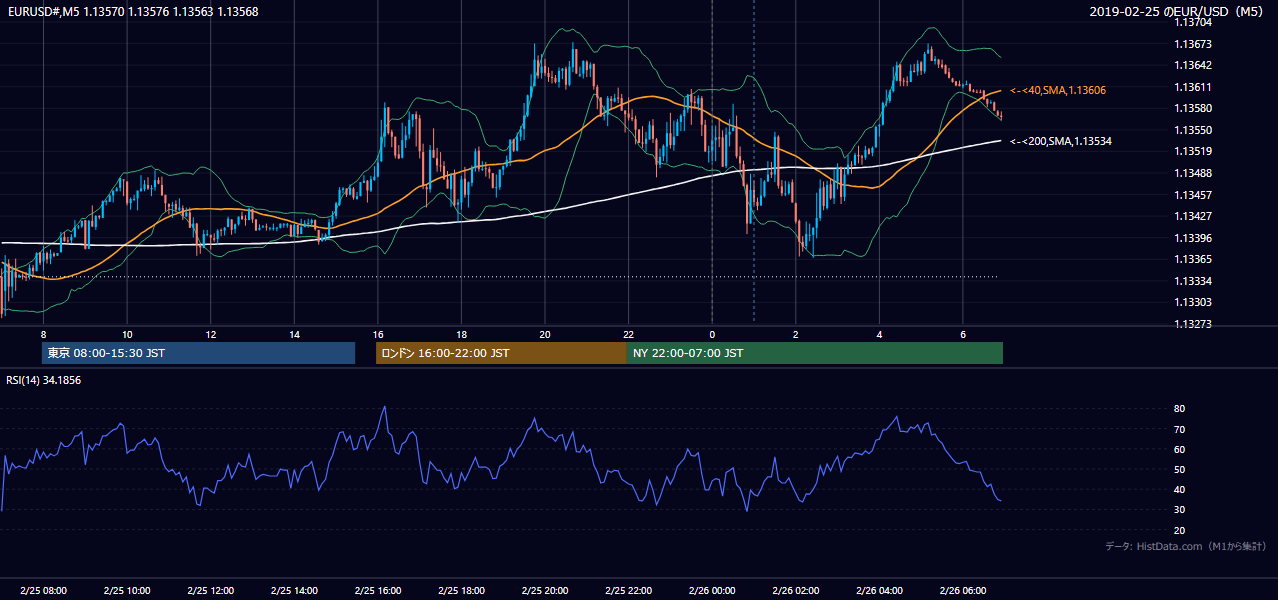Click the 2/26 00:00 date label

(712, 591)
